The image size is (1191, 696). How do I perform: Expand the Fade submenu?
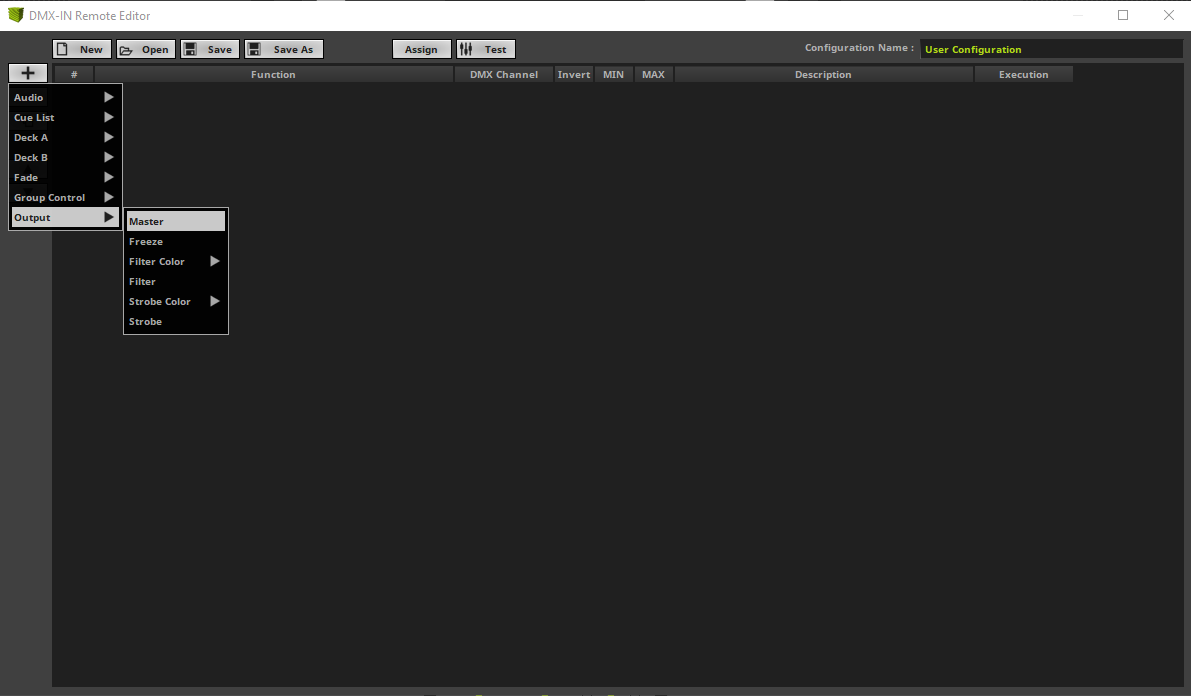coord(64,177)
